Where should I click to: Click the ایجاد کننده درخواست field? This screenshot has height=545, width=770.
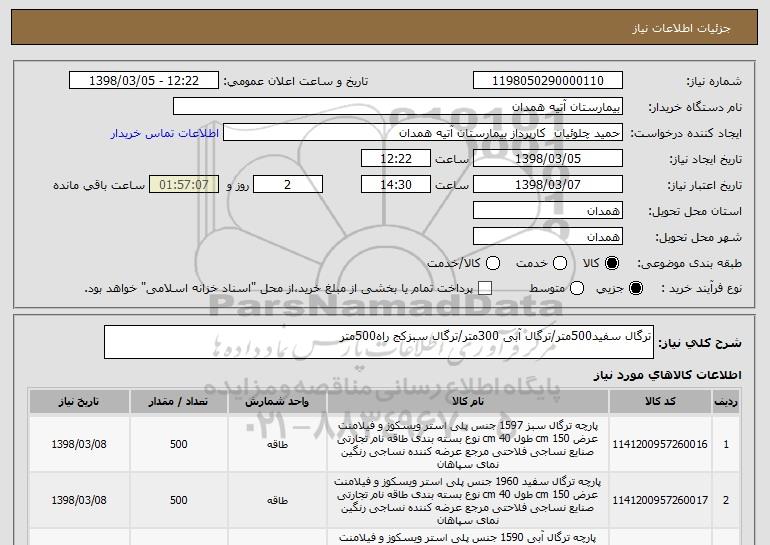pyautogui.click(x=423, y=133)
